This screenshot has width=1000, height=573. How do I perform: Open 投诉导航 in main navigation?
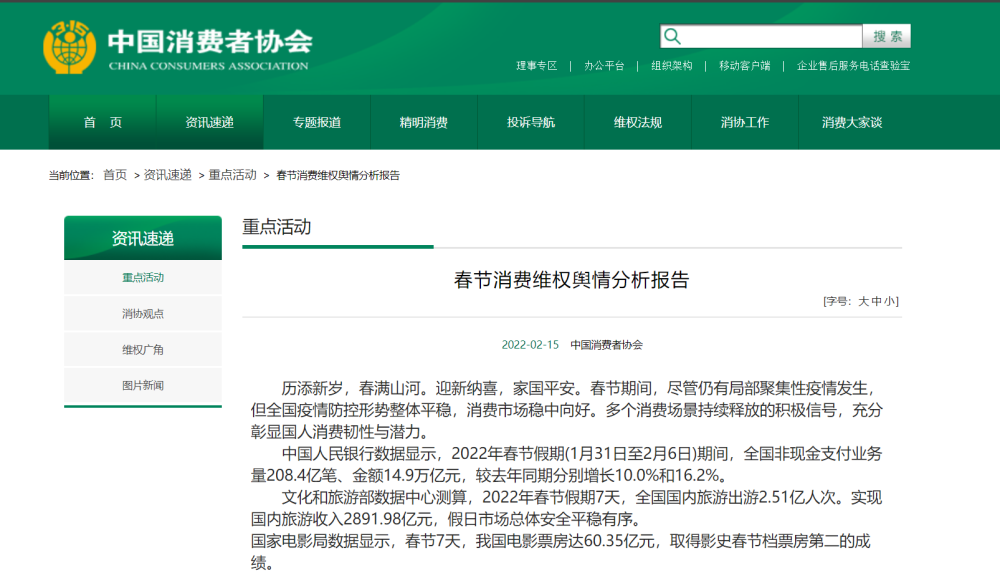click(531, 123)
